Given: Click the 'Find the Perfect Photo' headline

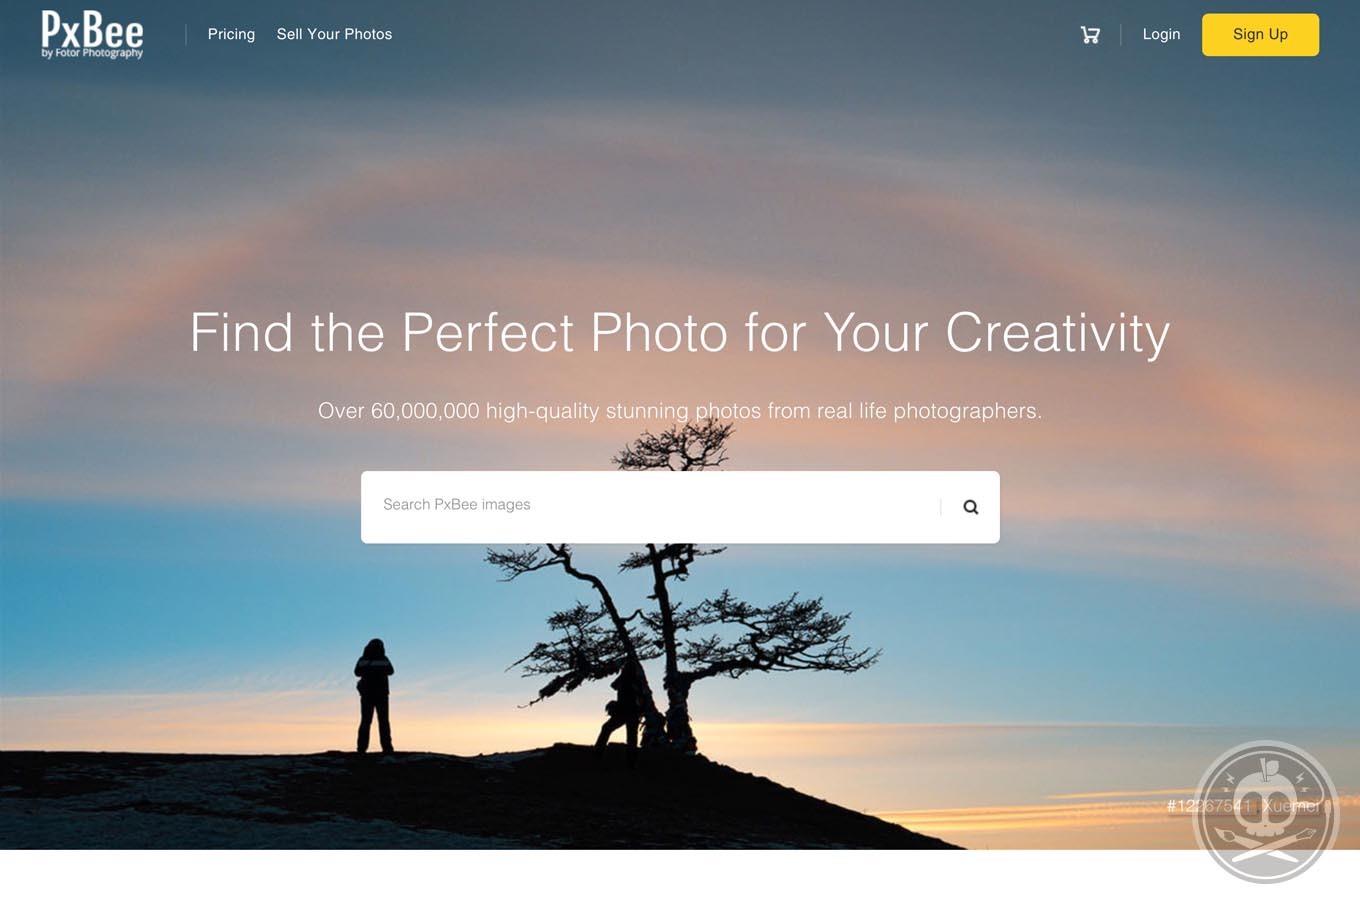Looking at the screenshot, I should point(680,333).
